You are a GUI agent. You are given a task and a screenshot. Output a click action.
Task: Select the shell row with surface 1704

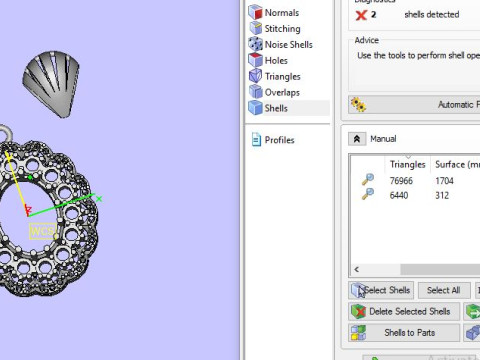[415, 181]
